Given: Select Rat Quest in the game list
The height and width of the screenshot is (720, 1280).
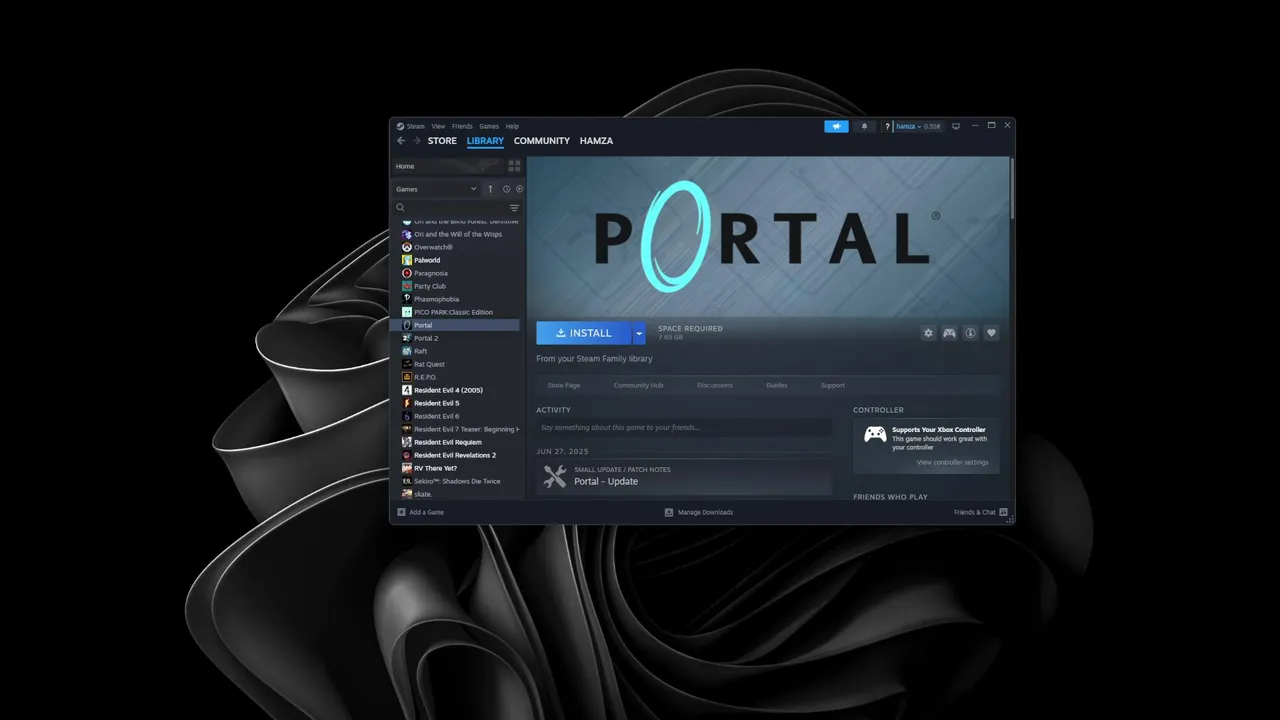Looking at the screenshot, I should (x=429, y=364).
